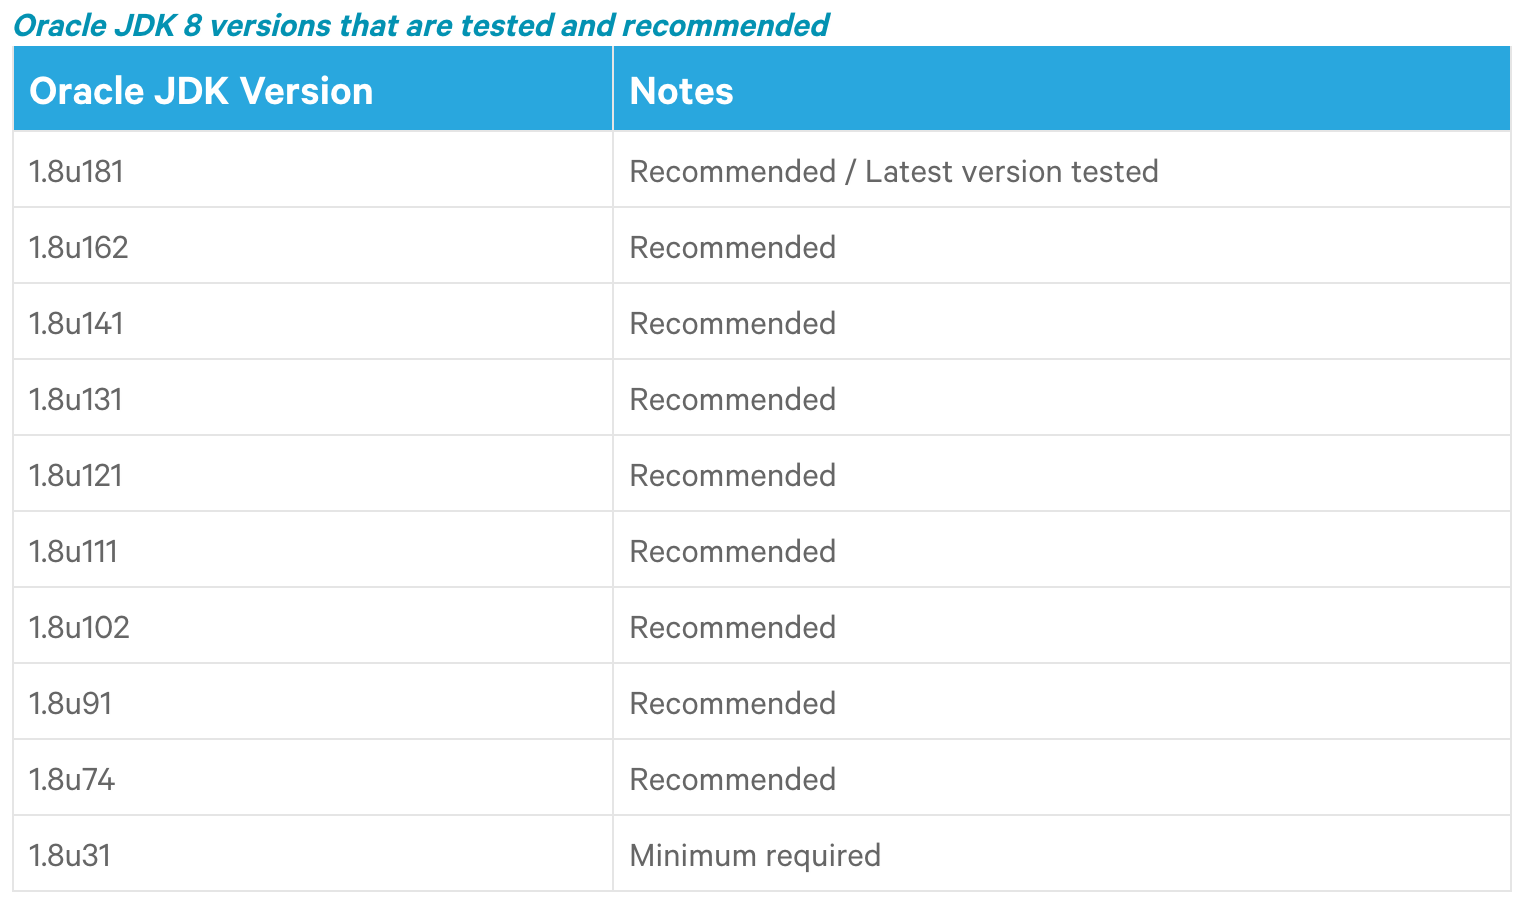Select the 1.8u111 version cell

73,552
